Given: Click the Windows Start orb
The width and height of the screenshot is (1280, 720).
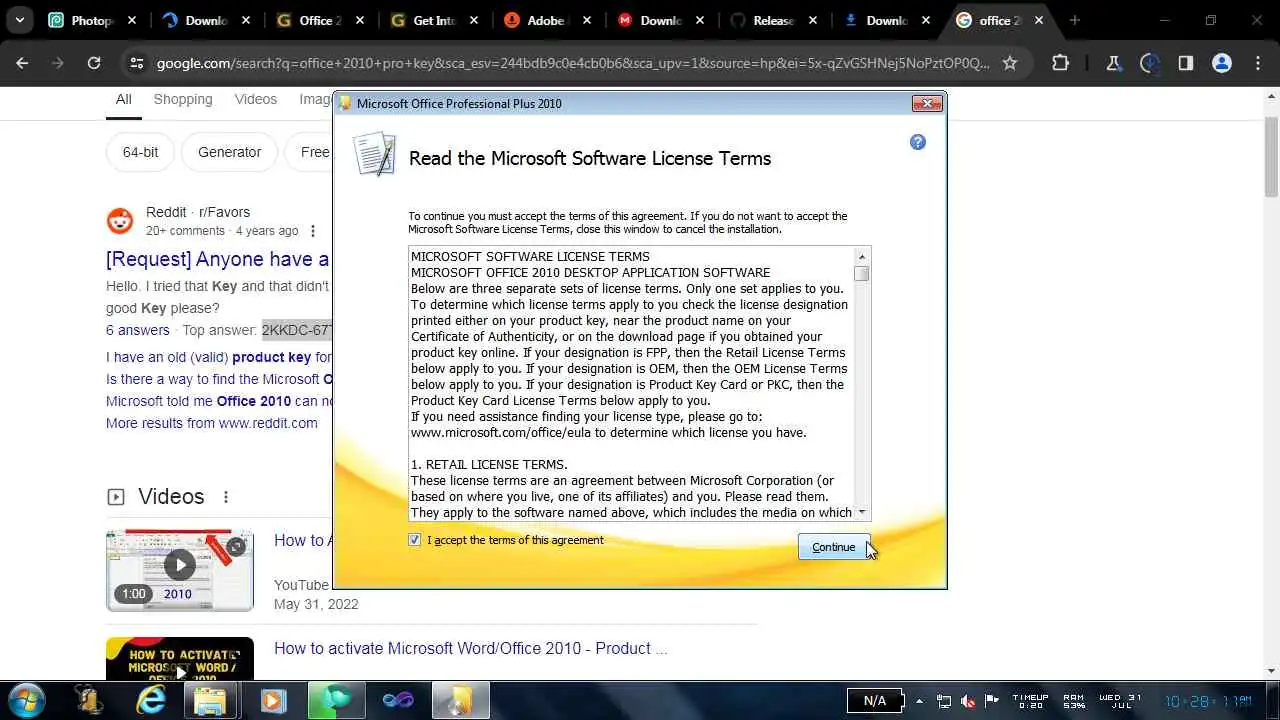Looking at the screenshot, I should [x=27, y=700].
